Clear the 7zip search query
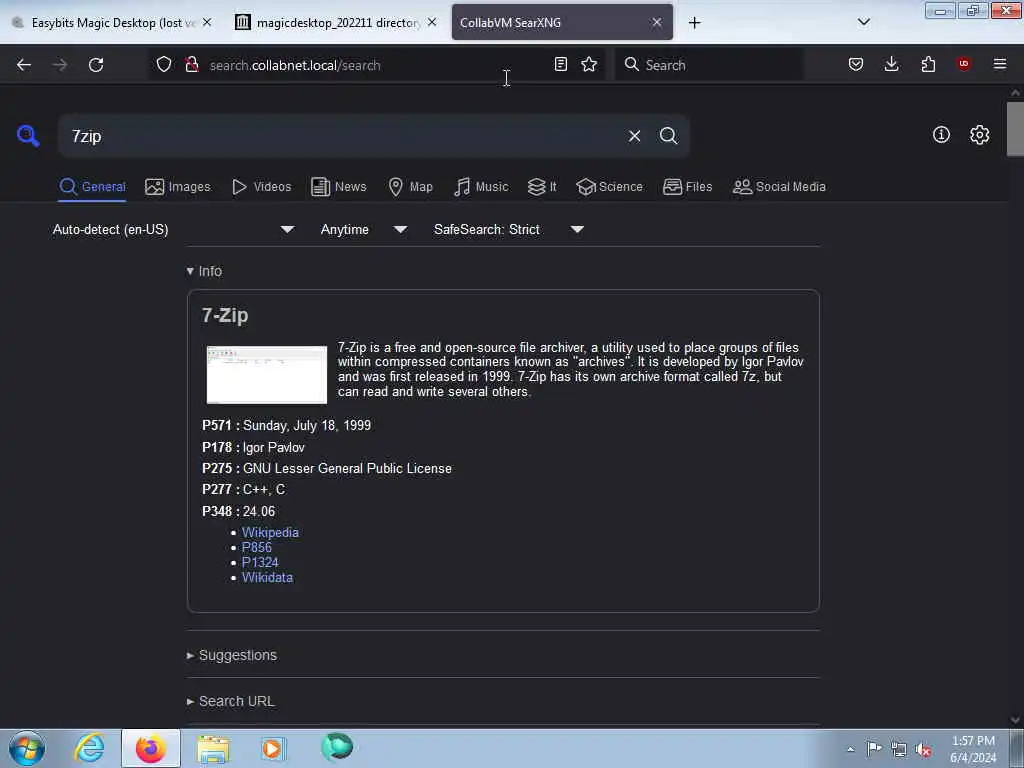The image size is (1024, 768). coord(634,136)
